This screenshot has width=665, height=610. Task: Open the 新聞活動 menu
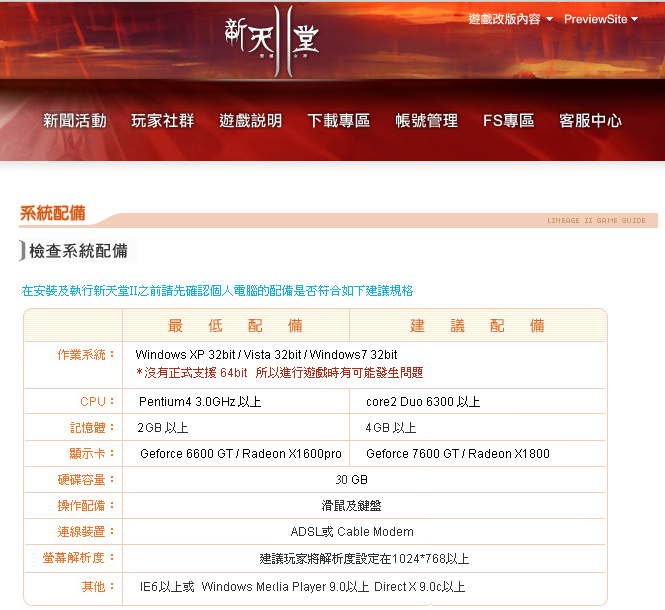(x=75, y=121)
